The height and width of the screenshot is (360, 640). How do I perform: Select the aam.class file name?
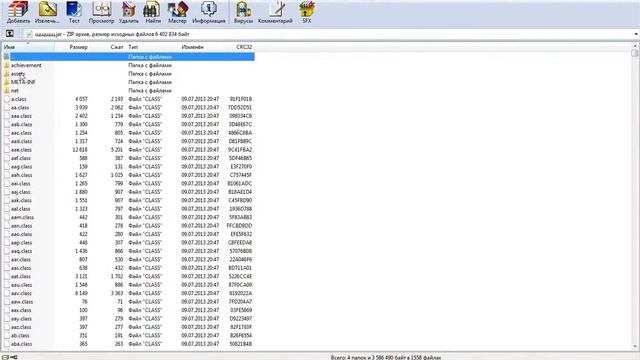pyautogui.click(x=22, y=218)
